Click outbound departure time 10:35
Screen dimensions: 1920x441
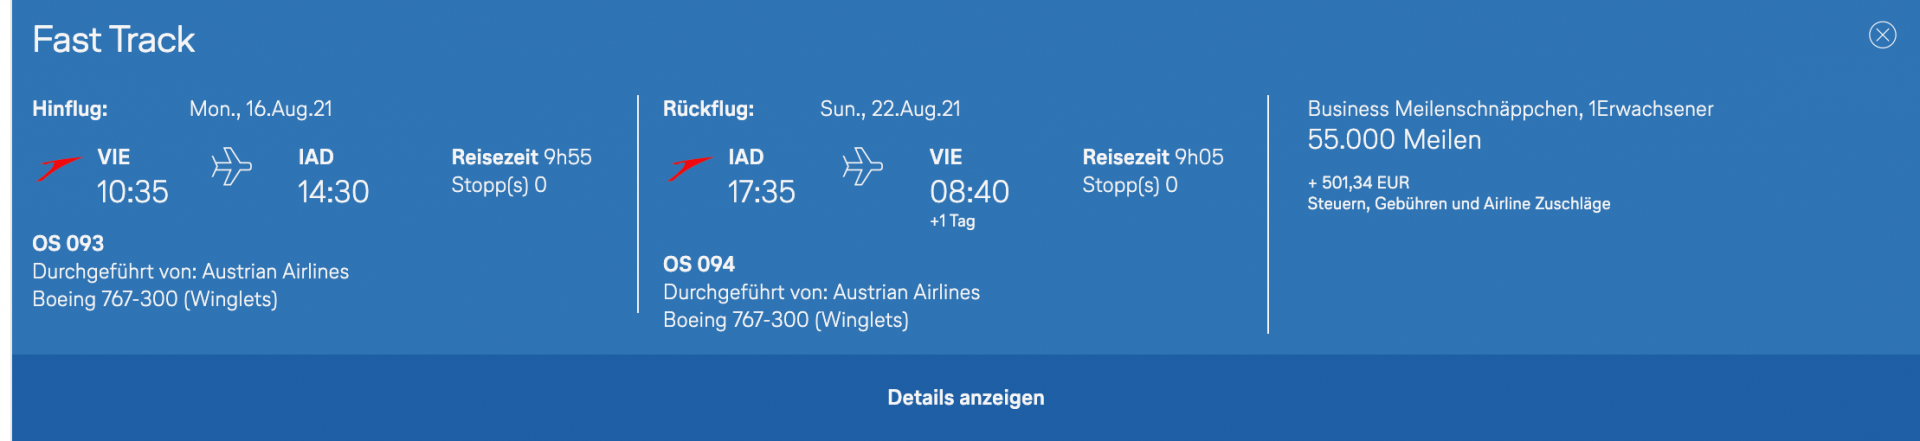(x=132, y=192)
